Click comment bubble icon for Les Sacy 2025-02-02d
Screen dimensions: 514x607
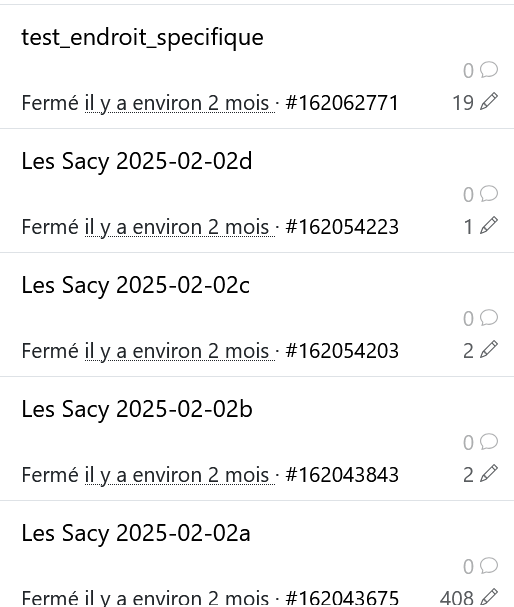[x=488, y=194]
